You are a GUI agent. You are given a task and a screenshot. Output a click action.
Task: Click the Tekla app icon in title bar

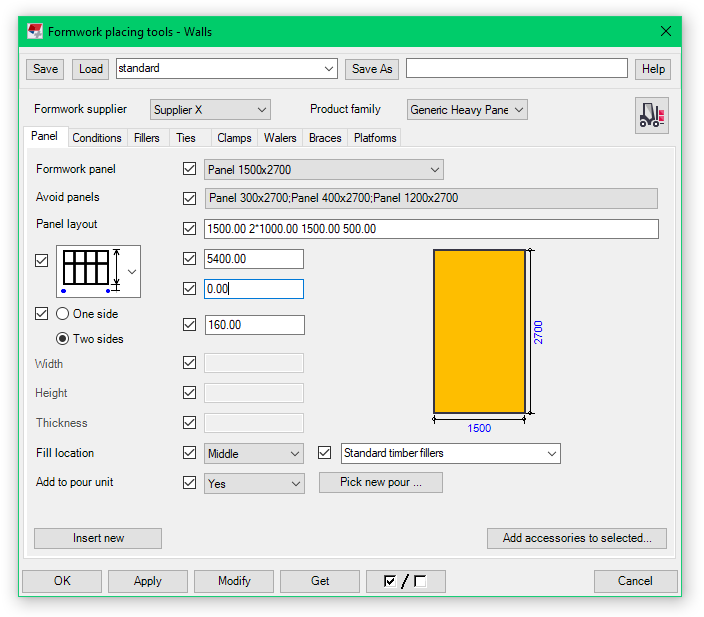pos(35,31)
